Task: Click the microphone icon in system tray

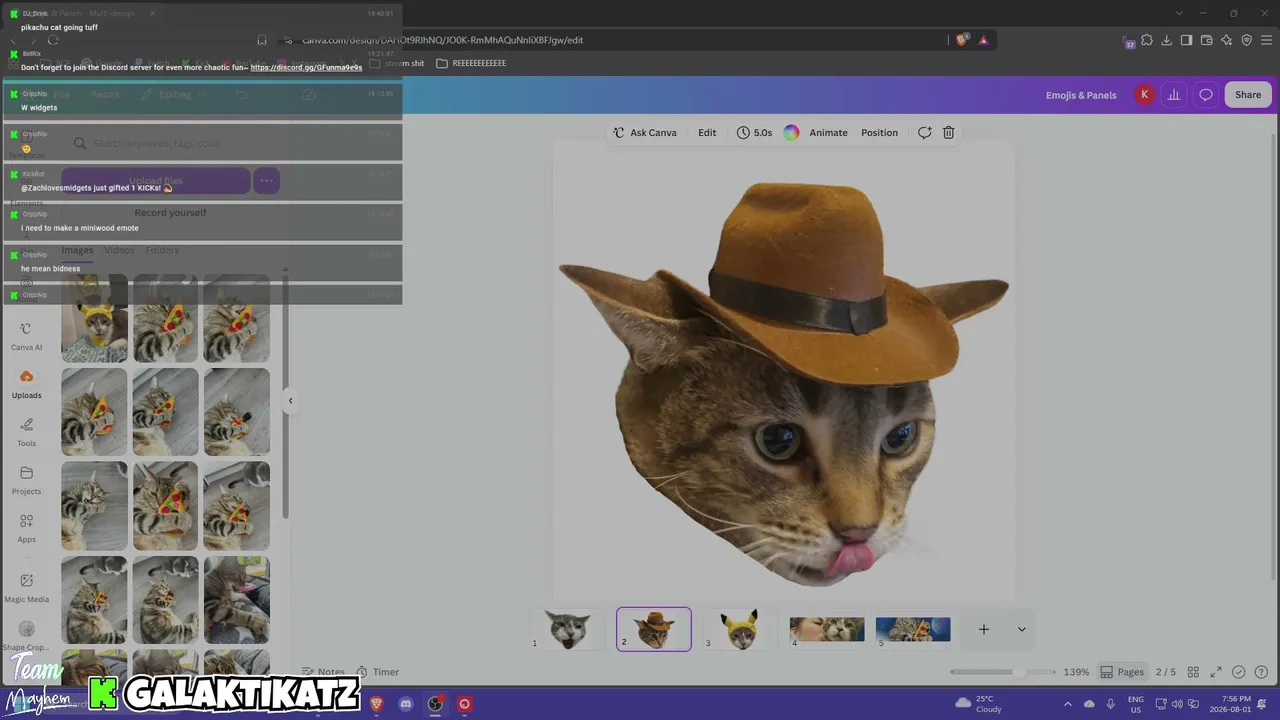Action: point(1110,704)
